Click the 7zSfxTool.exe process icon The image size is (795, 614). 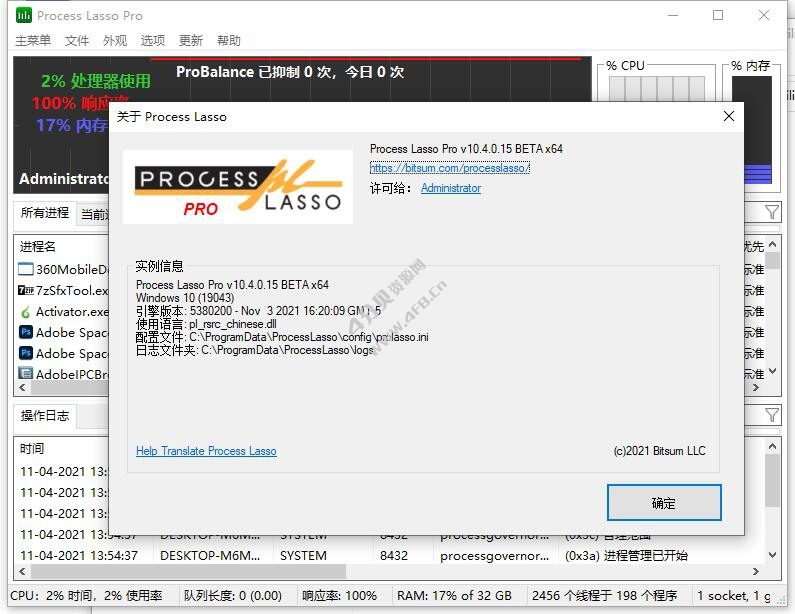[x=26, y=290]
